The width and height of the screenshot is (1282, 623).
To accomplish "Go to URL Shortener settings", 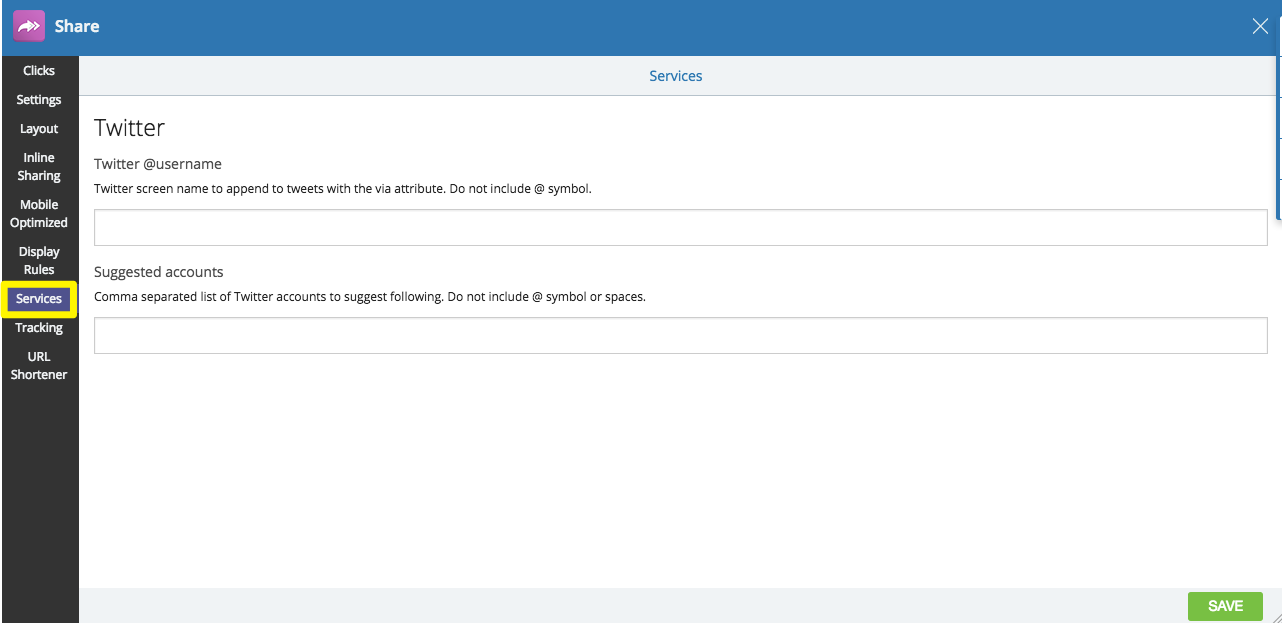I will click(x=39, y=366).
